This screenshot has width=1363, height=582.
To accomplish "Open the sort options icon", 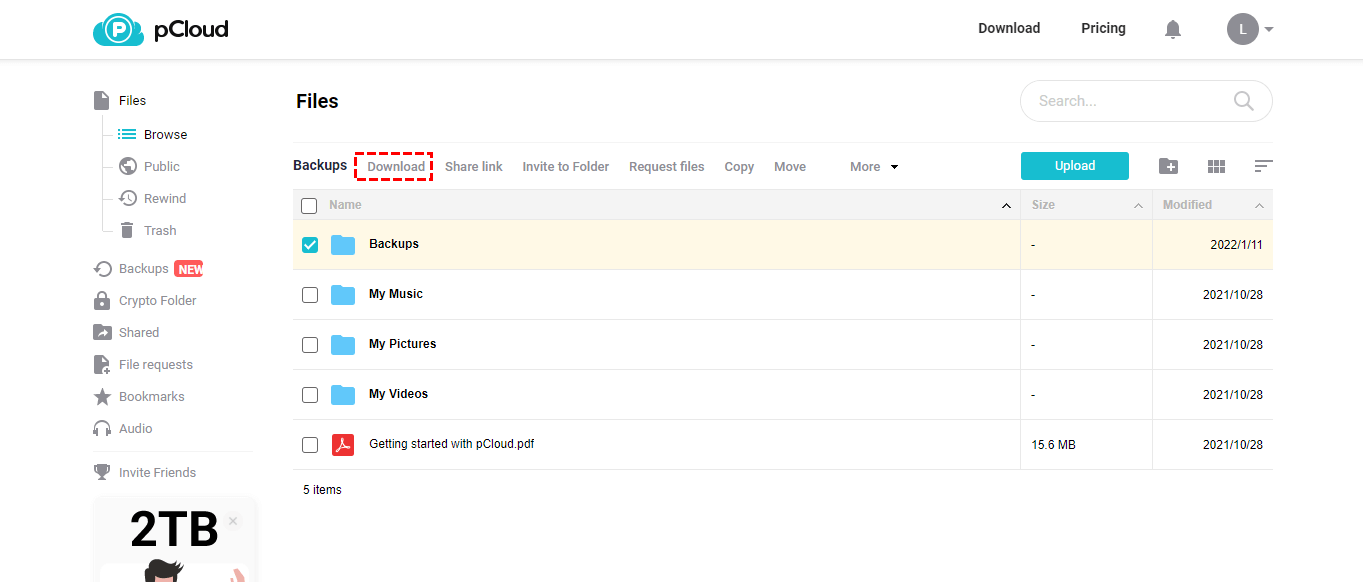I will click(x=1263, y=166).
